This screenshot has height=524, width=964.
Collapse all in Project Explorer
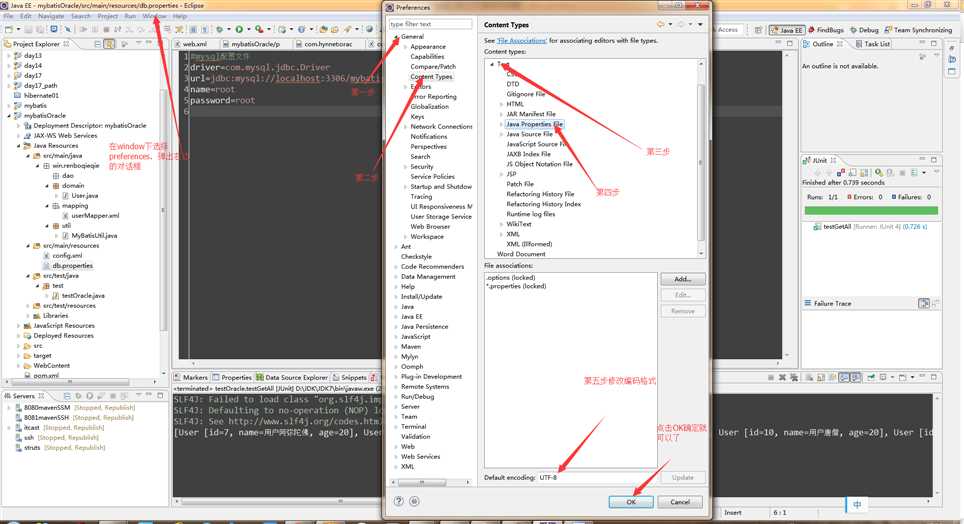point(98,44)
